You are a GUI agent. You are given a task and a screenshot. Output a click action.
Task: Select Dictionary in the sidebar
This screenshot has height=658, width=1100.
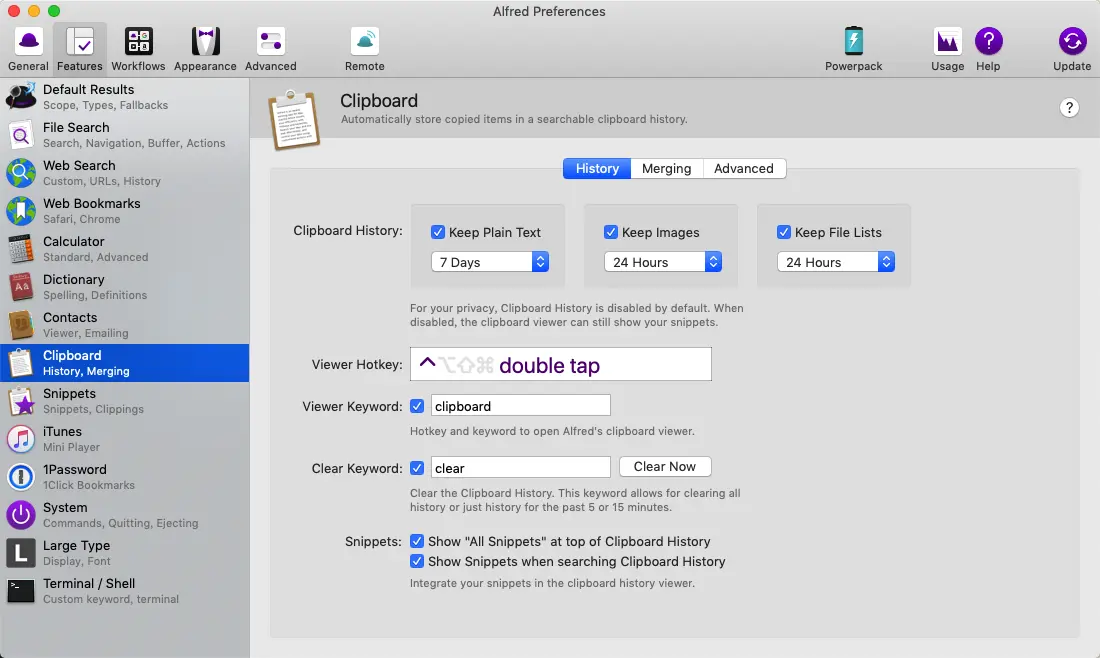coord(125,286)
